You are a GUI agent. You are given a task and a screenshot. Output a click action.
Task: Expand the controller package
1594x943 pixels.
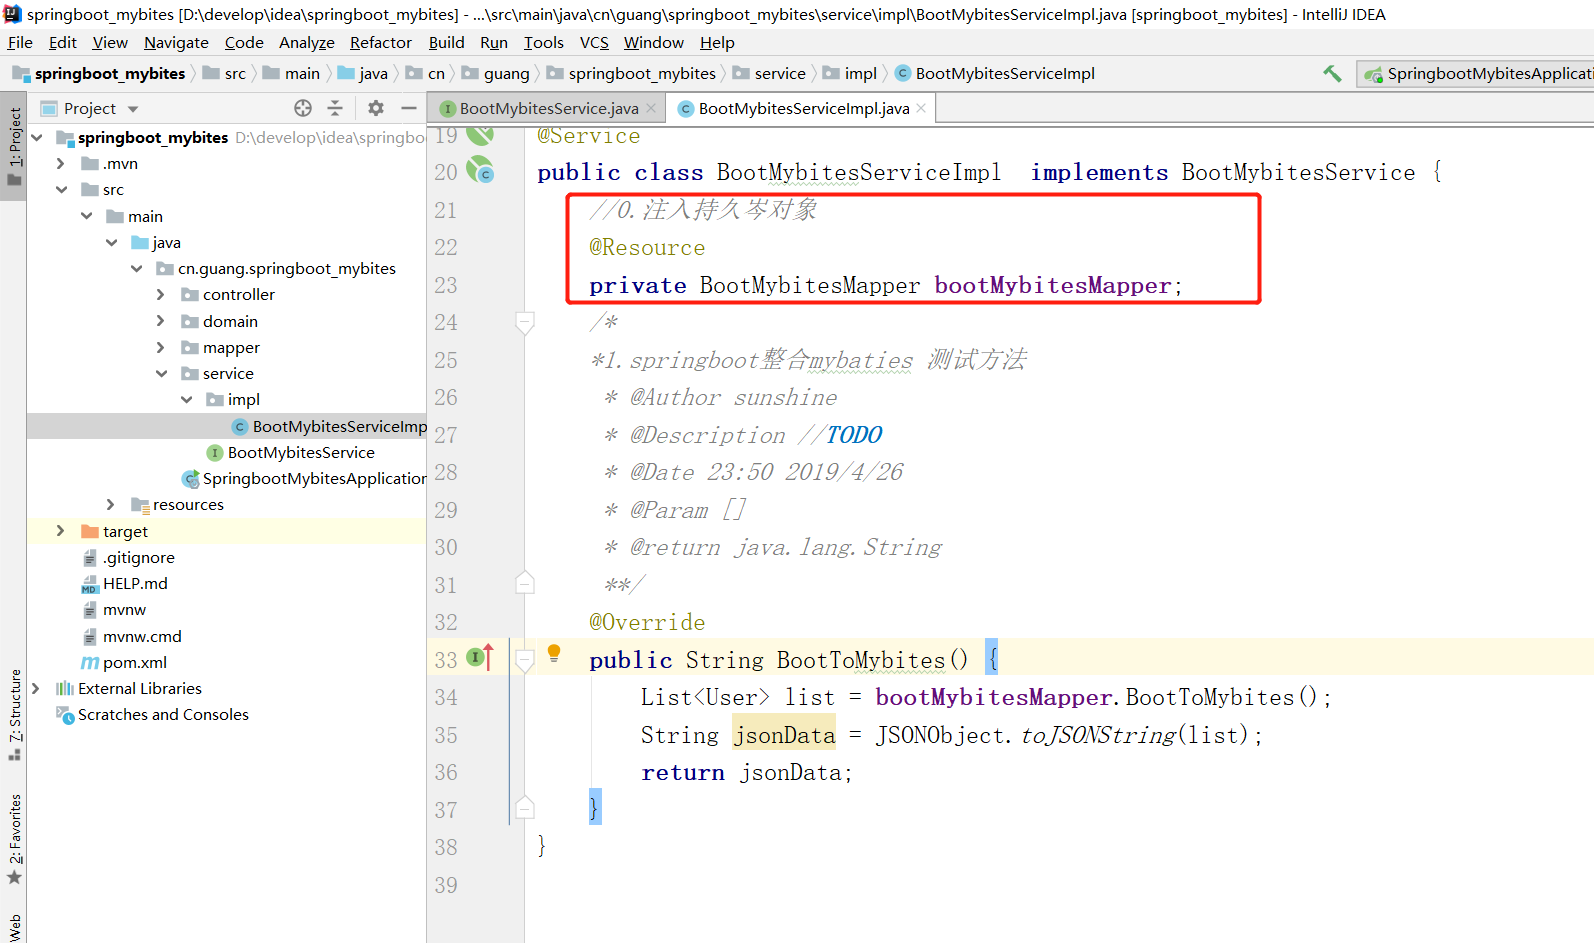(161, 294)
